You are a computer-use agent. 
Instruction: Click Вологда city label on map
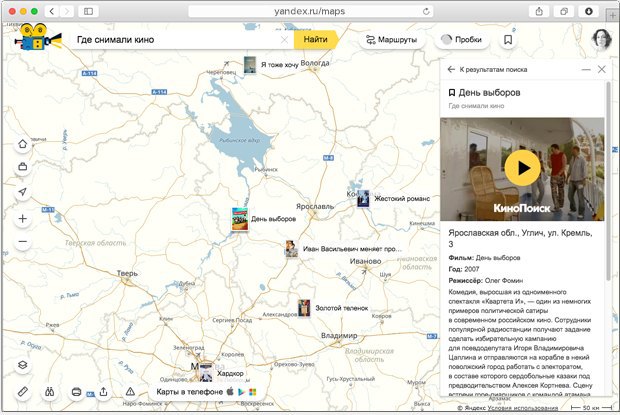coord(315,63)
